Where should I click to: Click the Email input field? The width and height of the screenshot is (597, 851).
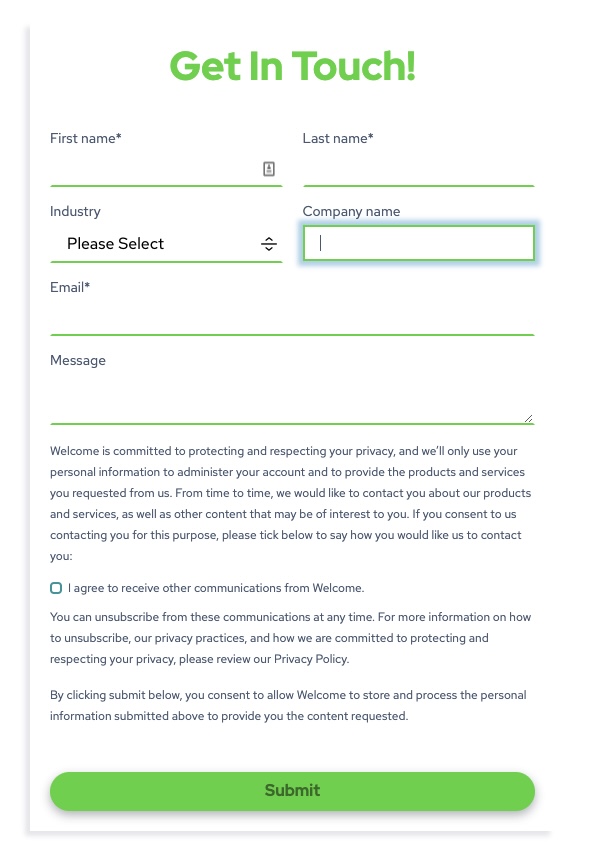click(292, 318)
